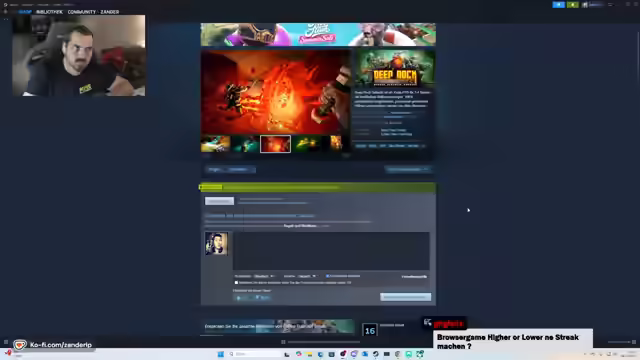Click the franchise banner below review box
The image size is (640, 360).
coord(277,327)
